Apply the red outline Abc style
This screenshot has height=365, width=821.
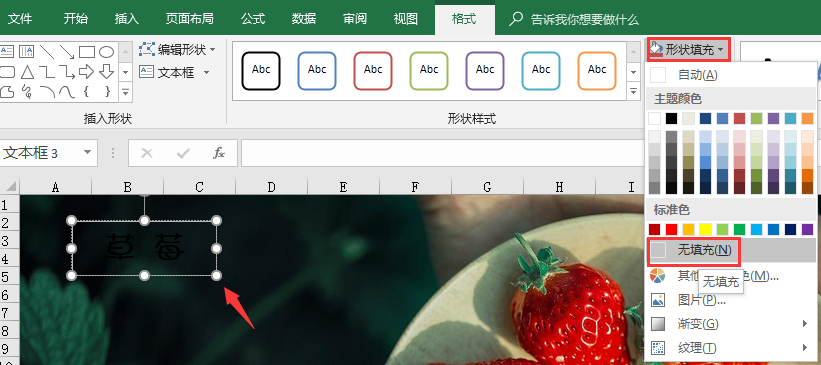point(373,71)
